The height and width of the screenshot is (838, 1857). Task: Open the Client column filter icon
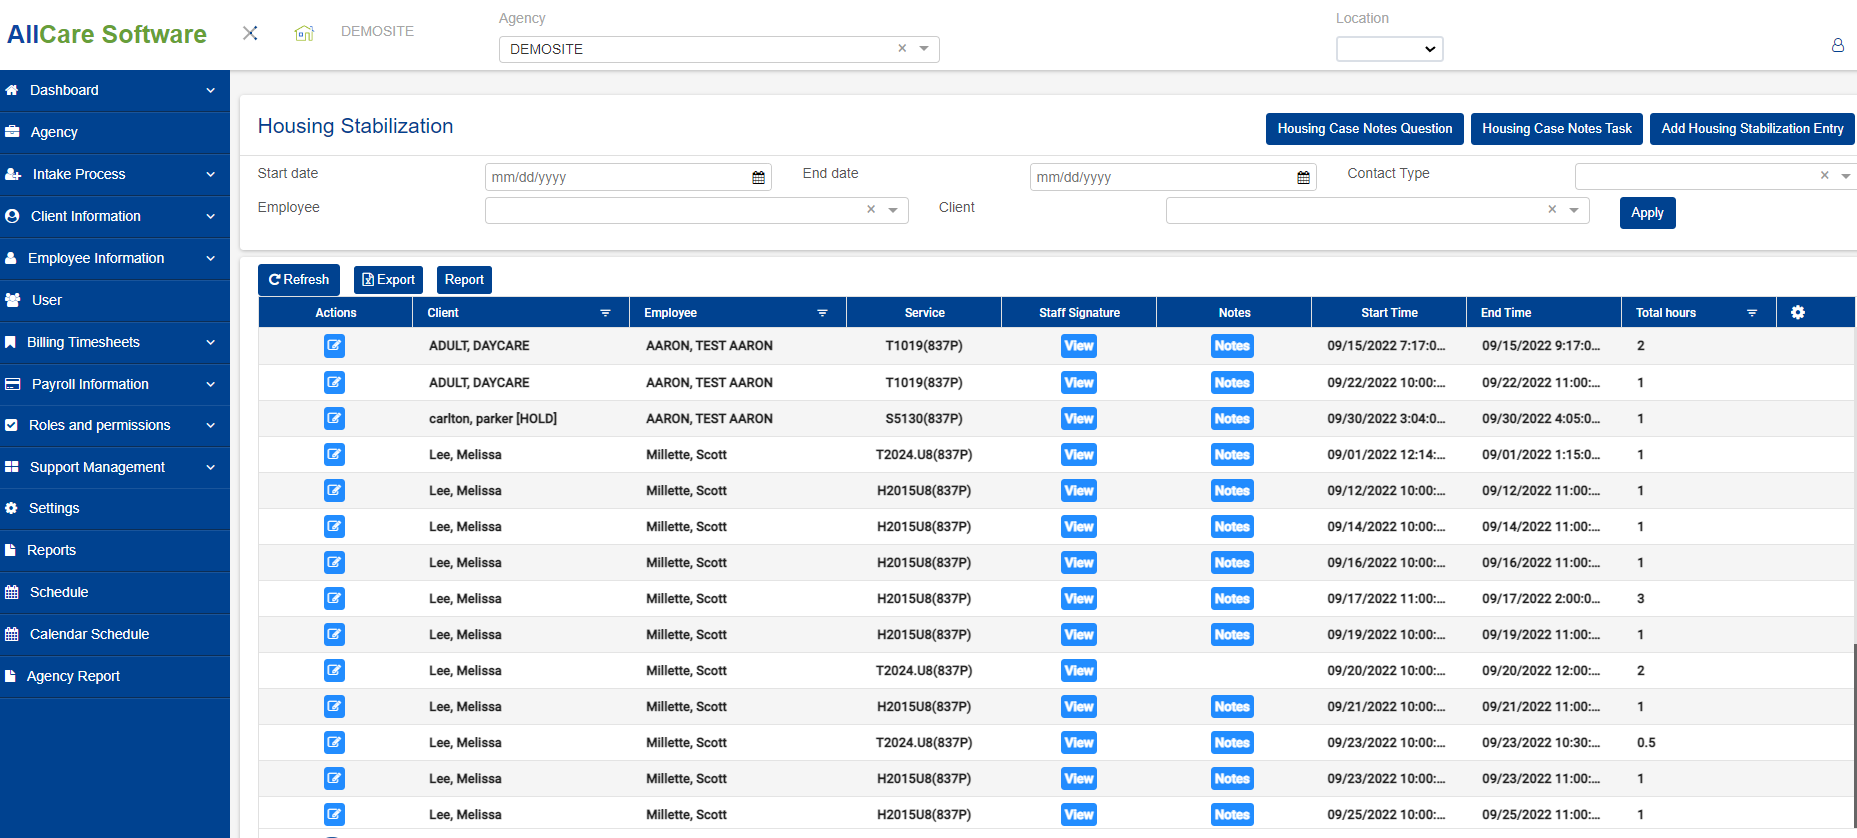coord(605,313)
